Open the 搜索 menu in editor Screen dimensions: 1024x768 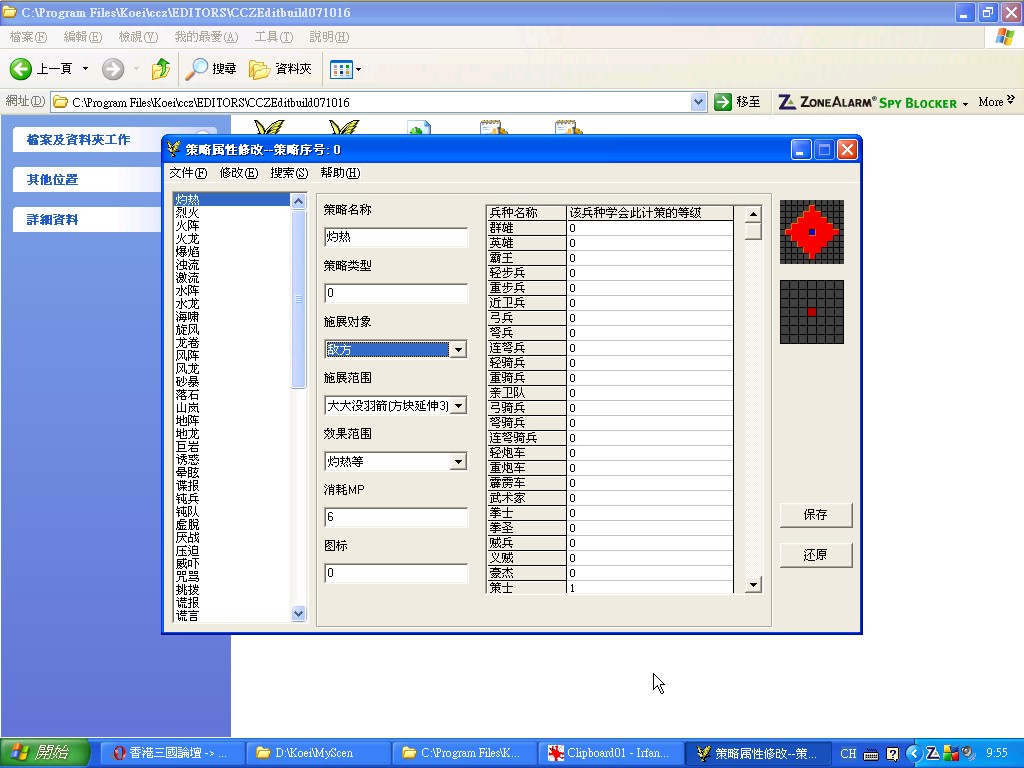click(x=288, y=173)
